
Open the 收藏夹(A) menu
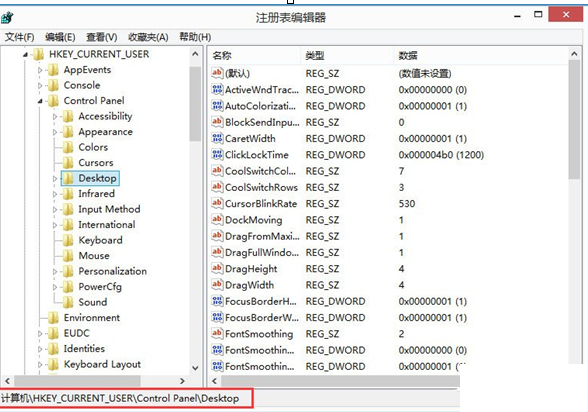148,37
